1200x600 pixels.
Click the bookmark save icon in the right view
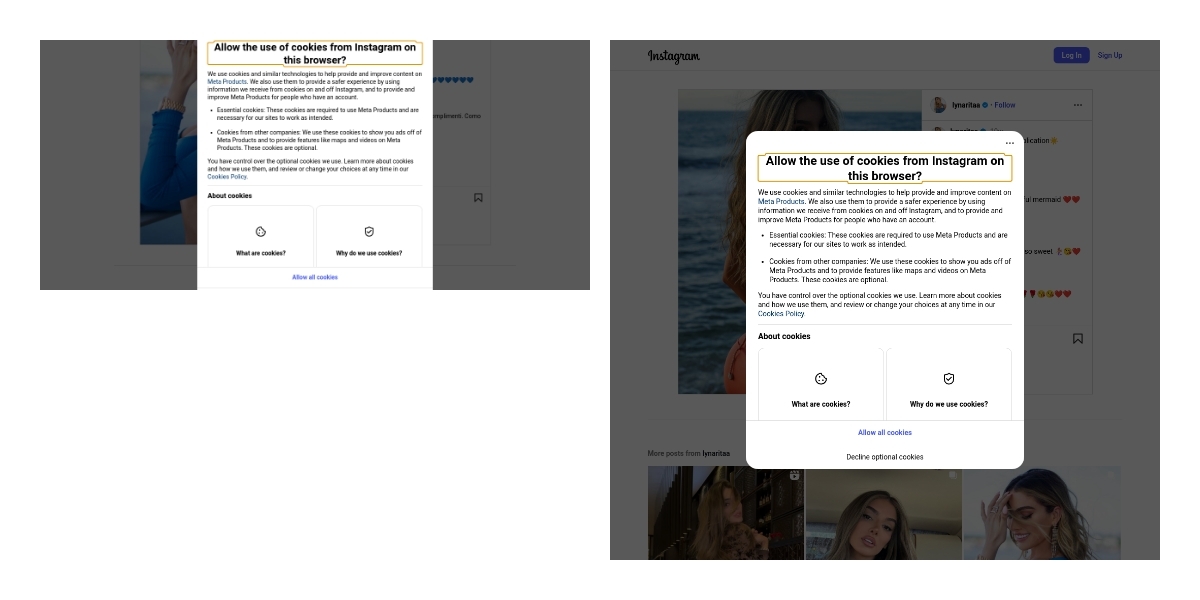coord(1078,339)
